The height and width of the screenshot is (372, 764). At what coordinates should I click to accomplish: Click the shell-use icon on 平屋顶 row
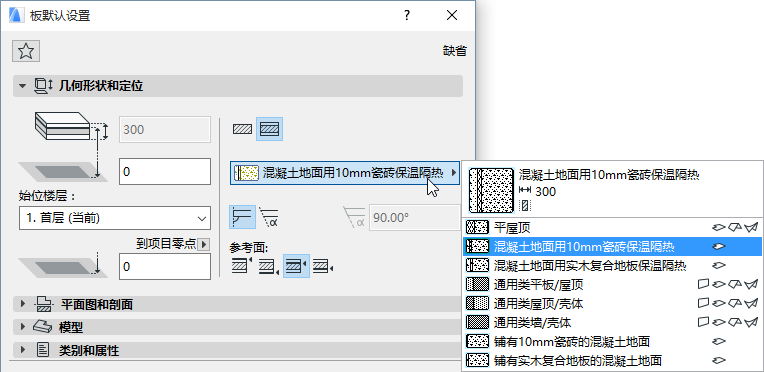752,227
